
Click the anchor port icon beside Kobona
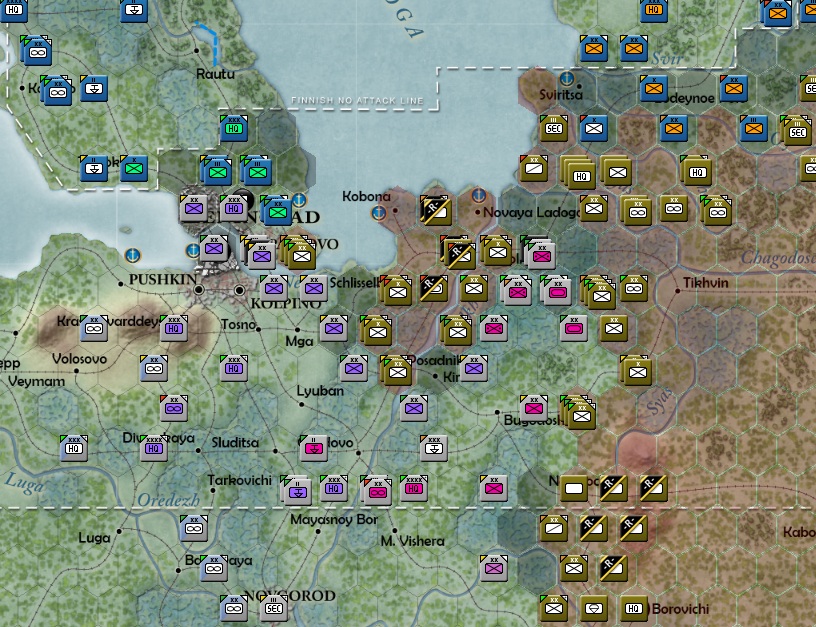pyautogui.click(x=379, y=213)
